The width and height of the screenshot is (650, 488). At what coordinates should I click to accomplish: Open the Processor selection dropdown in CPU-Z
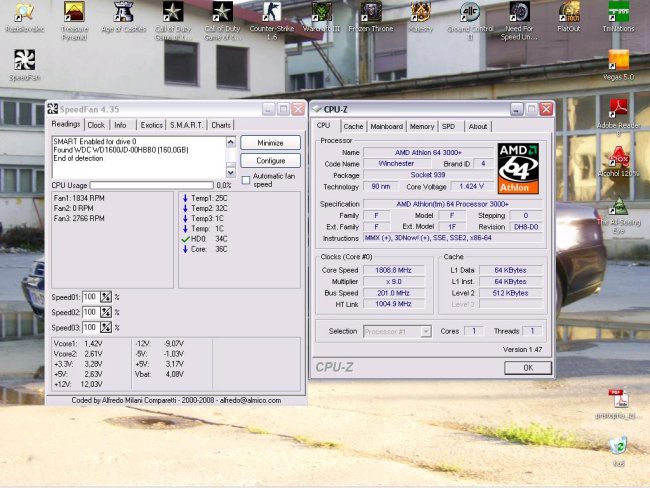pos(426,331)
